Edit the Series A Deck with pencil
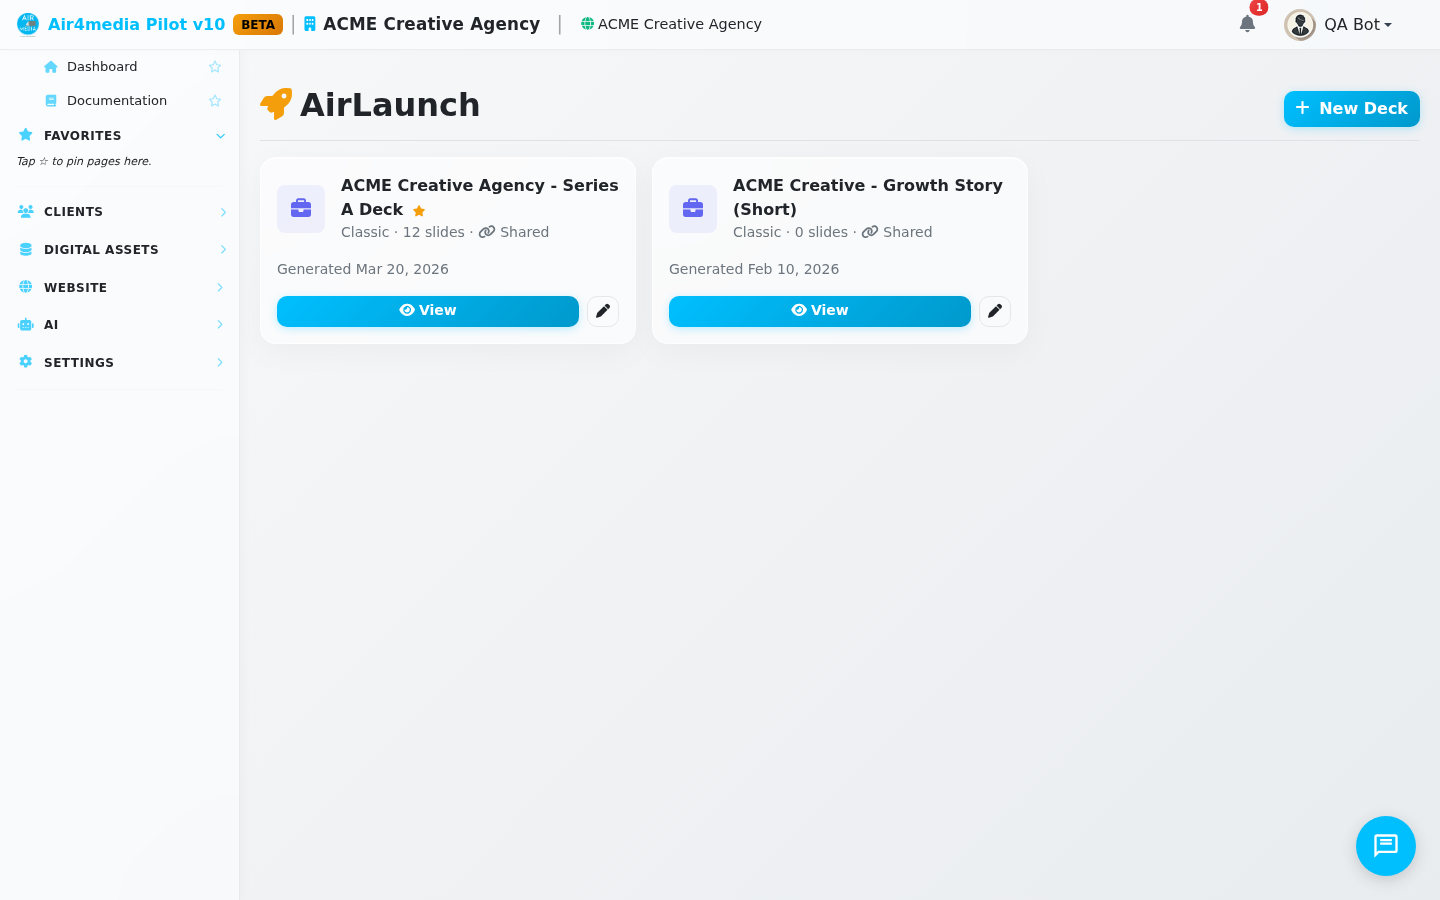The height and width of the screenshot is (900, 1440). [x=603, y=311]
